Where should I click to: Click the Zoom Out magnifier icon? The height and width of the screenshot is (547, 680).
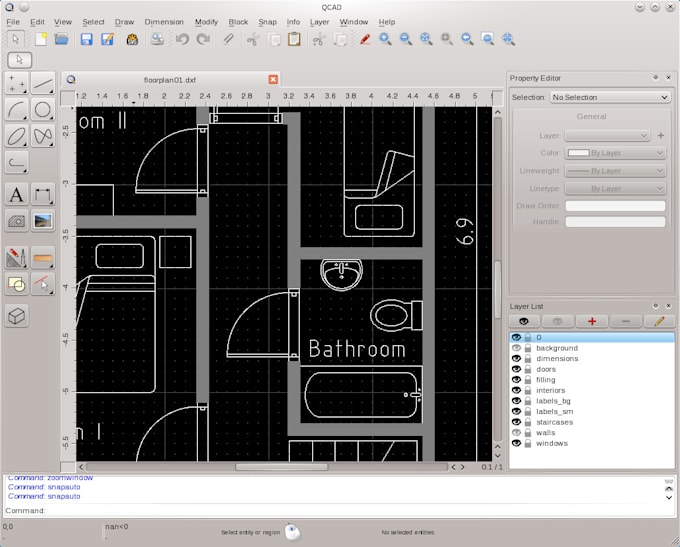[x=406, y=39]
